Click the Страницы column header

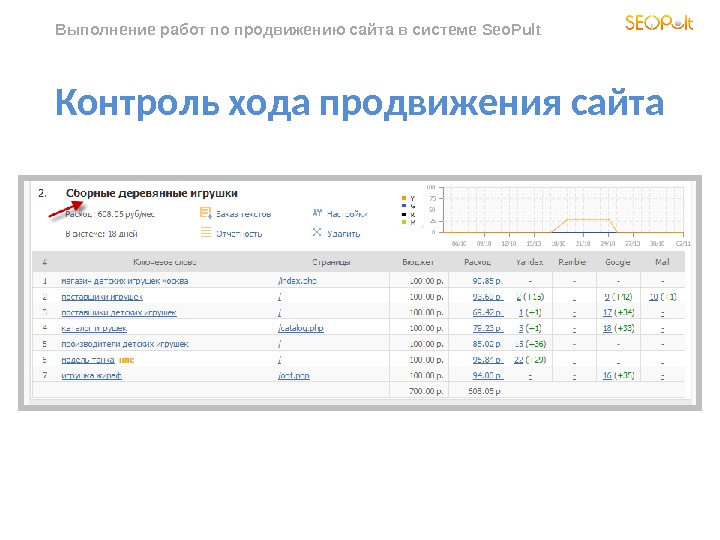[x=331, y=262]
